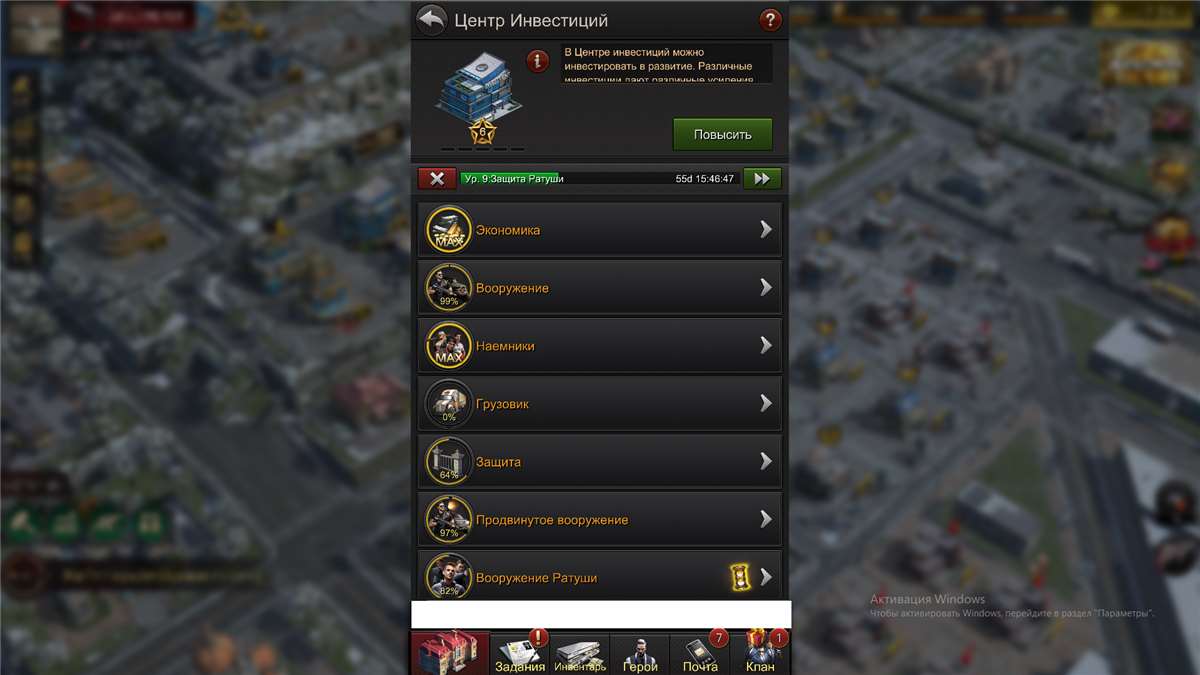
Task: Expand the Наемники row arrow
Action: point(766,345)
